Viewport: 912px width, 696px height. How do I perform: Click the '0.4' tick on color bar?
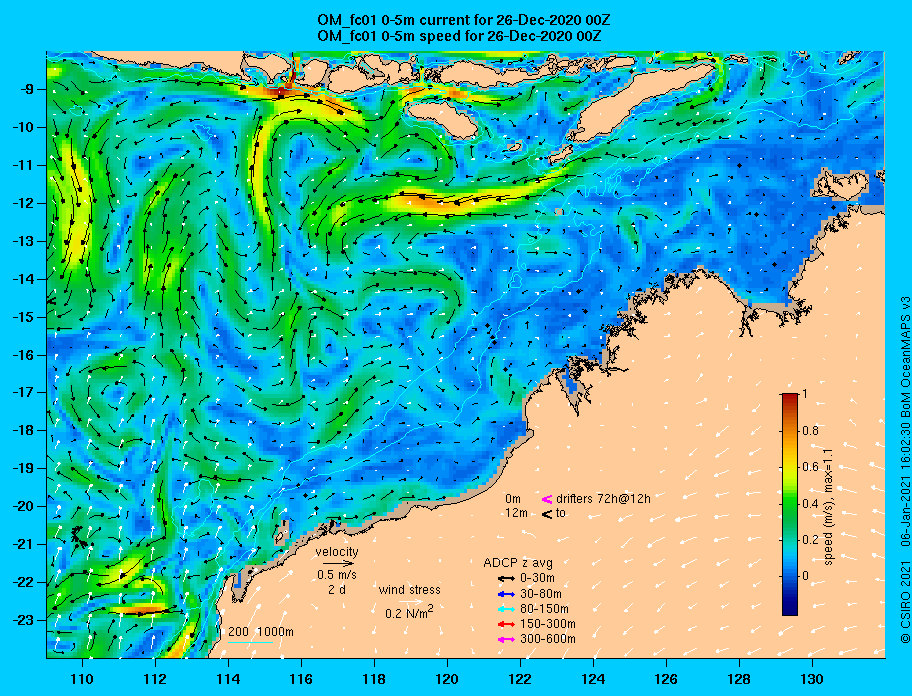tap(810, 504)
